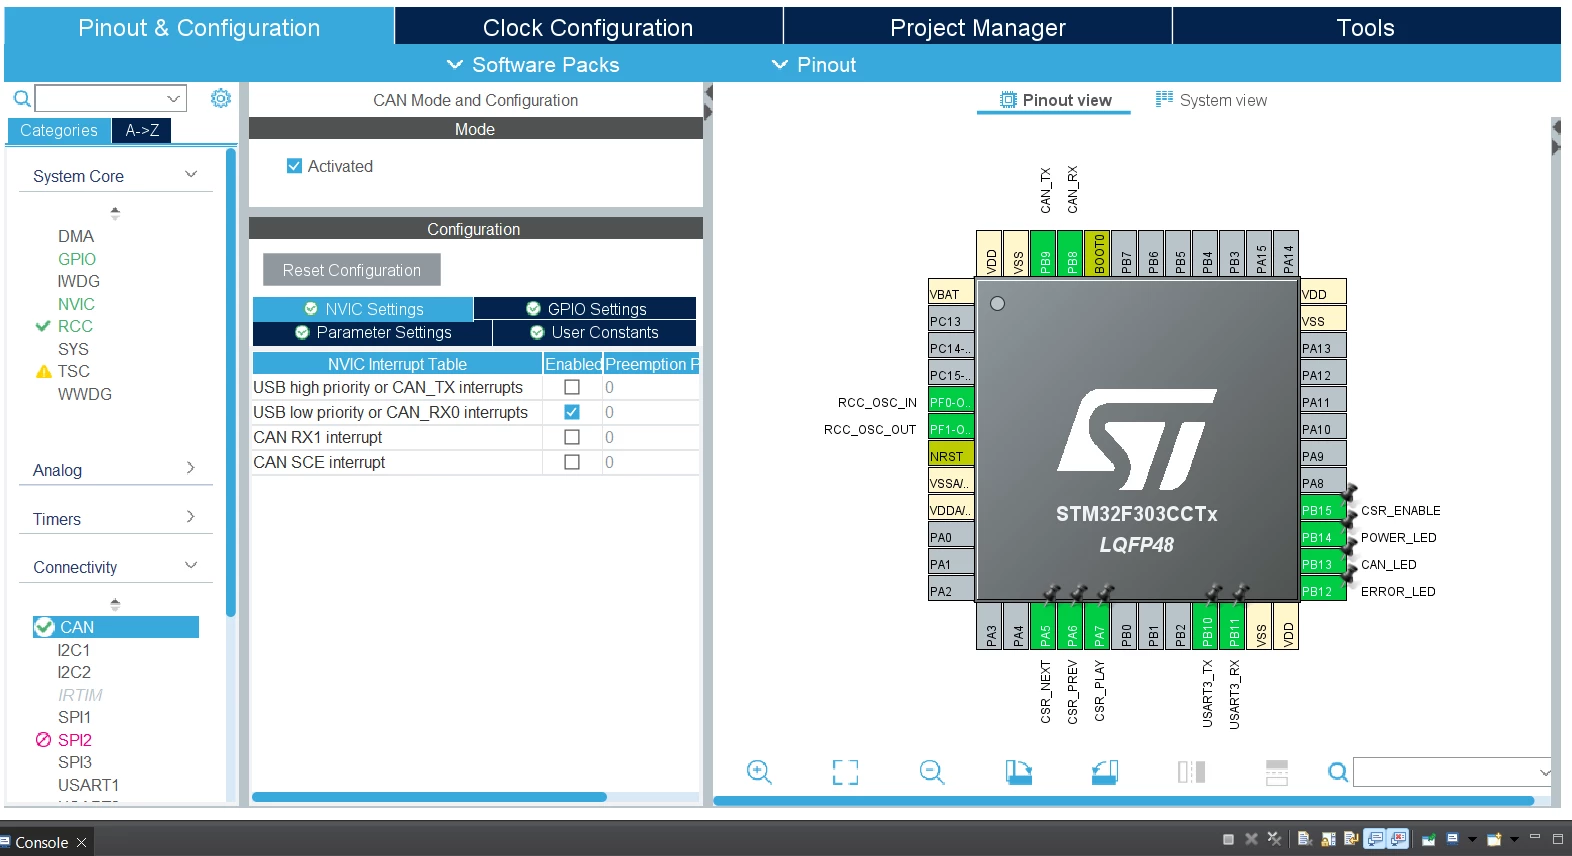Remove all terminated launches

1274,840
